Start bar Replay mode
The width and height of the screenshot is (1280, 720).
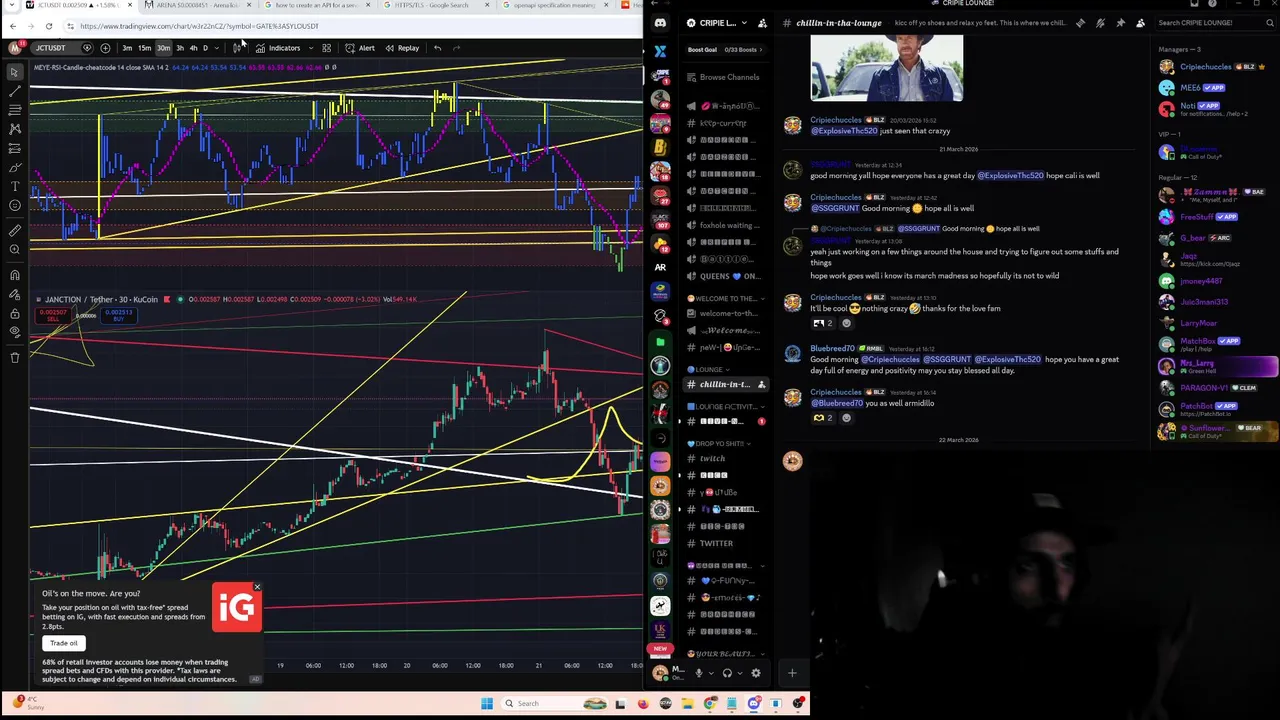(x=402, y=48)
